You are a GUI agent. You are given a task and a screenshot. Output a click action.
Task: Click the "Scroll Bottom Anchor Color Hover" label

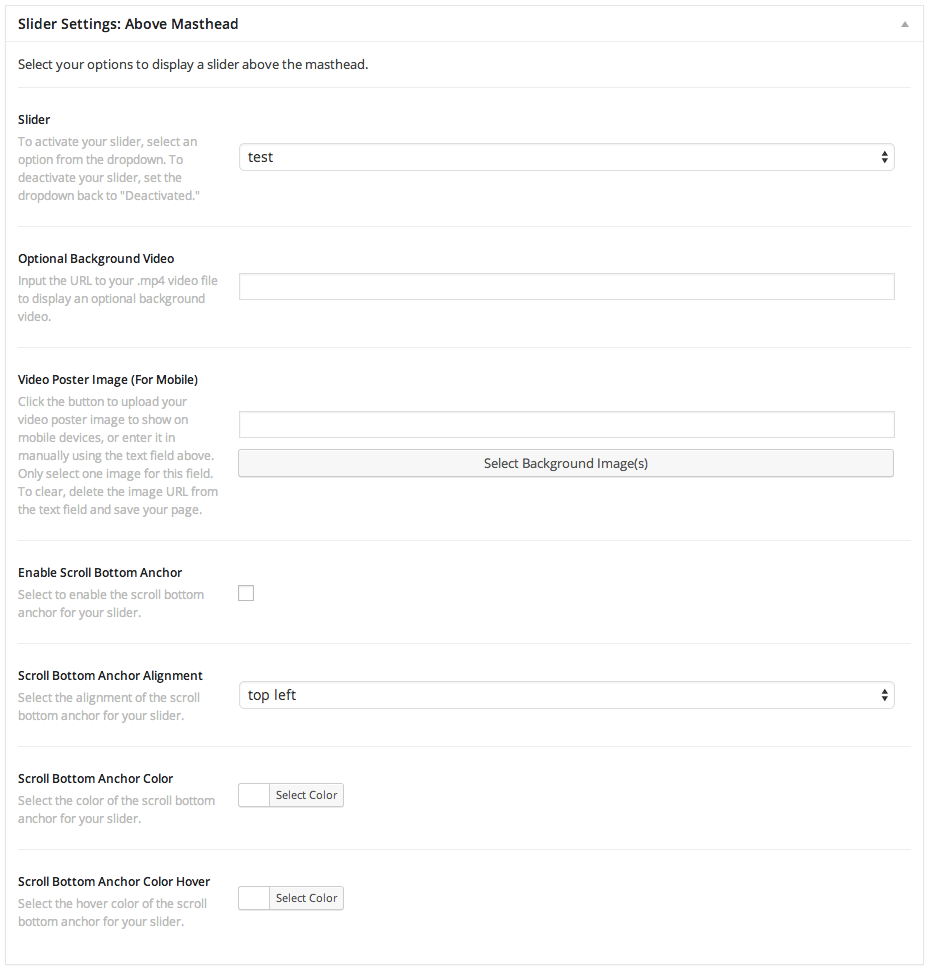click(114, 882)
